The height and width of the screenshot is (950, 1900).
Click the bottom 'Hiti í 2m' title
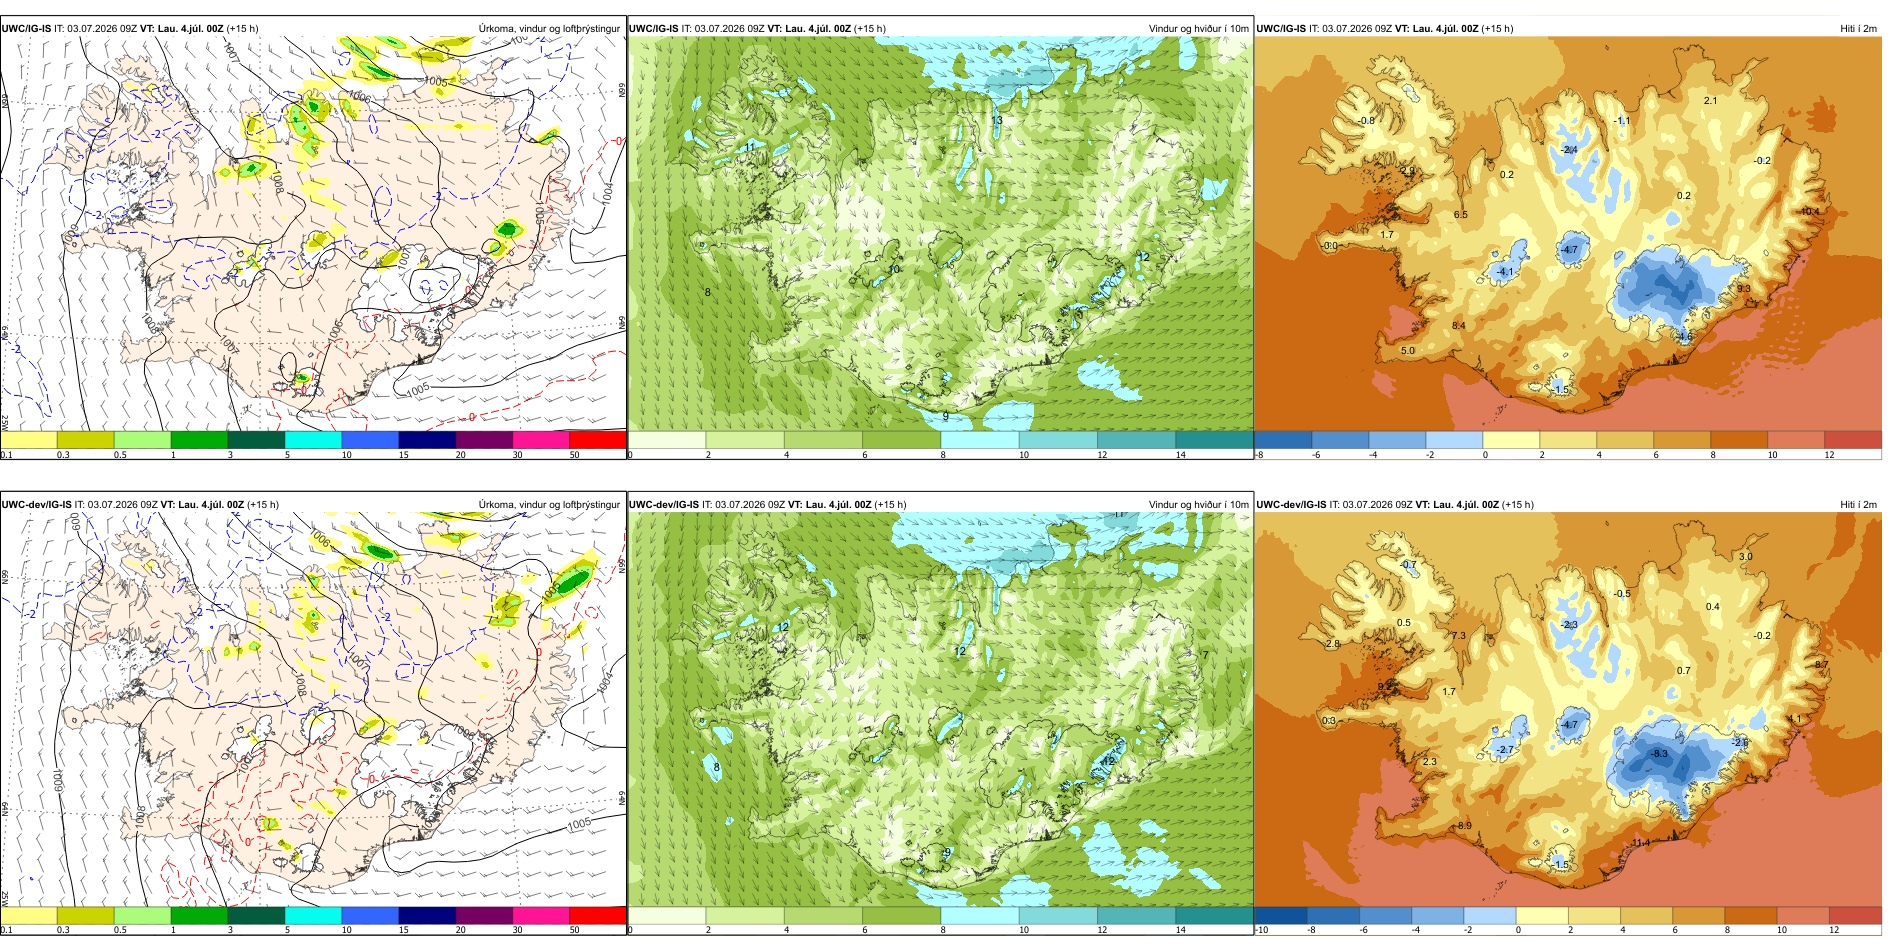pyautogui.click(x=1858, y=504)
